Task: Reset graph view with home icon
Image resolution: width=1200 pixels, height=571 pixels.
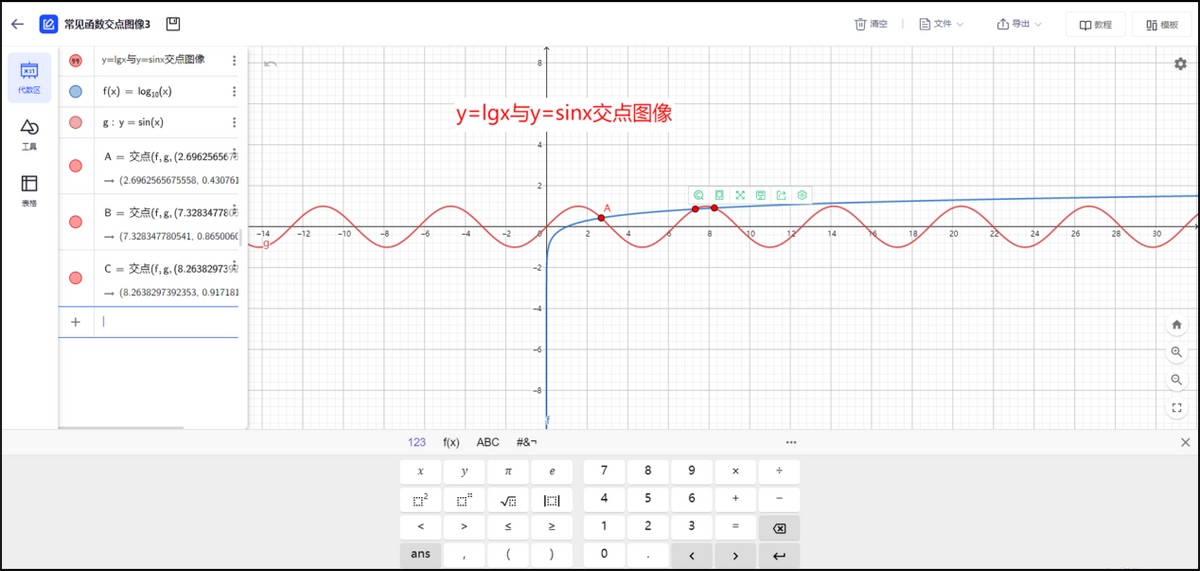Action: click(1177, 324)
